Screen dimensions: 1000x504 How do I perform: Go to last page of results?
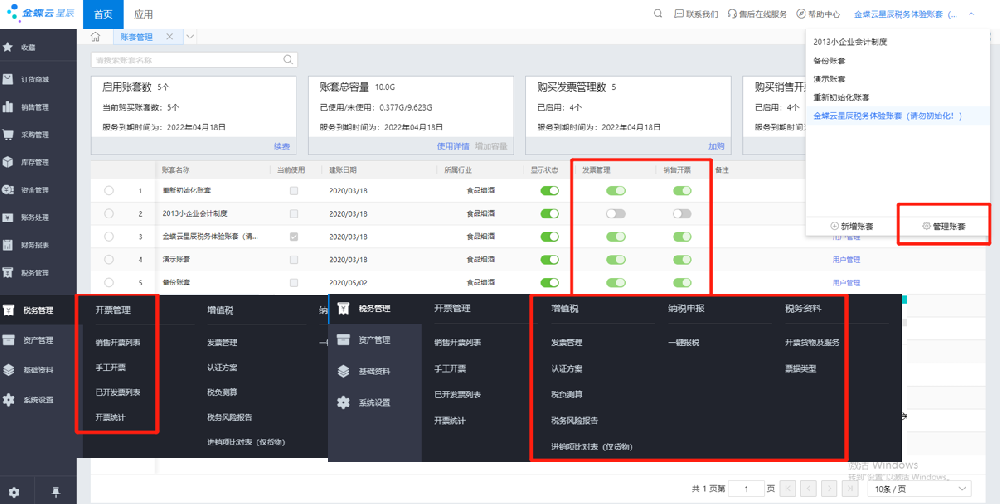coord(849,489)
